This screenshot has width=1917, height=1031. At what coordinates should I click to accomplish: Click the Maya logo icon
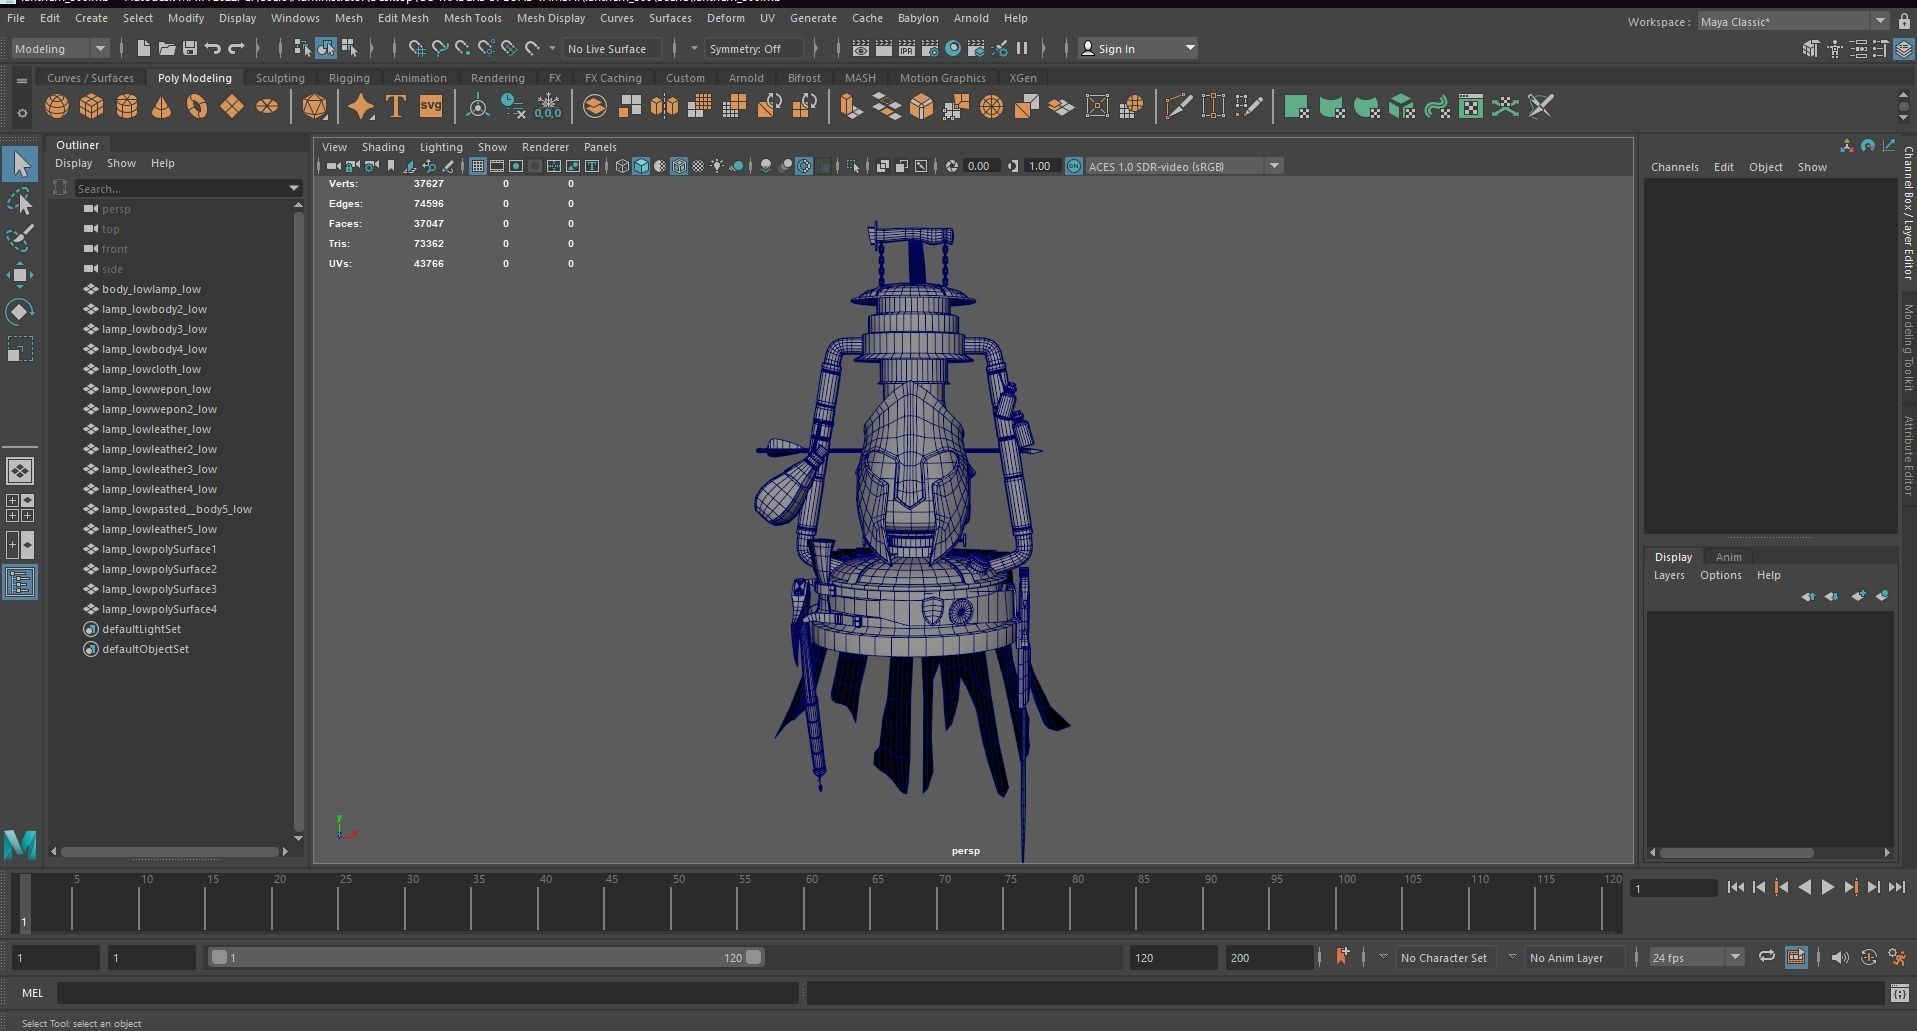click(x=20, y=845)
